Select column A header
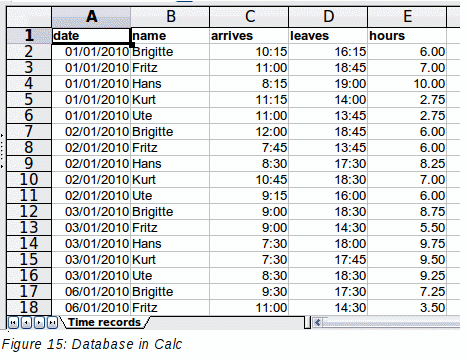The width and height of the screenshot is (467, 363). click(91, 17)
